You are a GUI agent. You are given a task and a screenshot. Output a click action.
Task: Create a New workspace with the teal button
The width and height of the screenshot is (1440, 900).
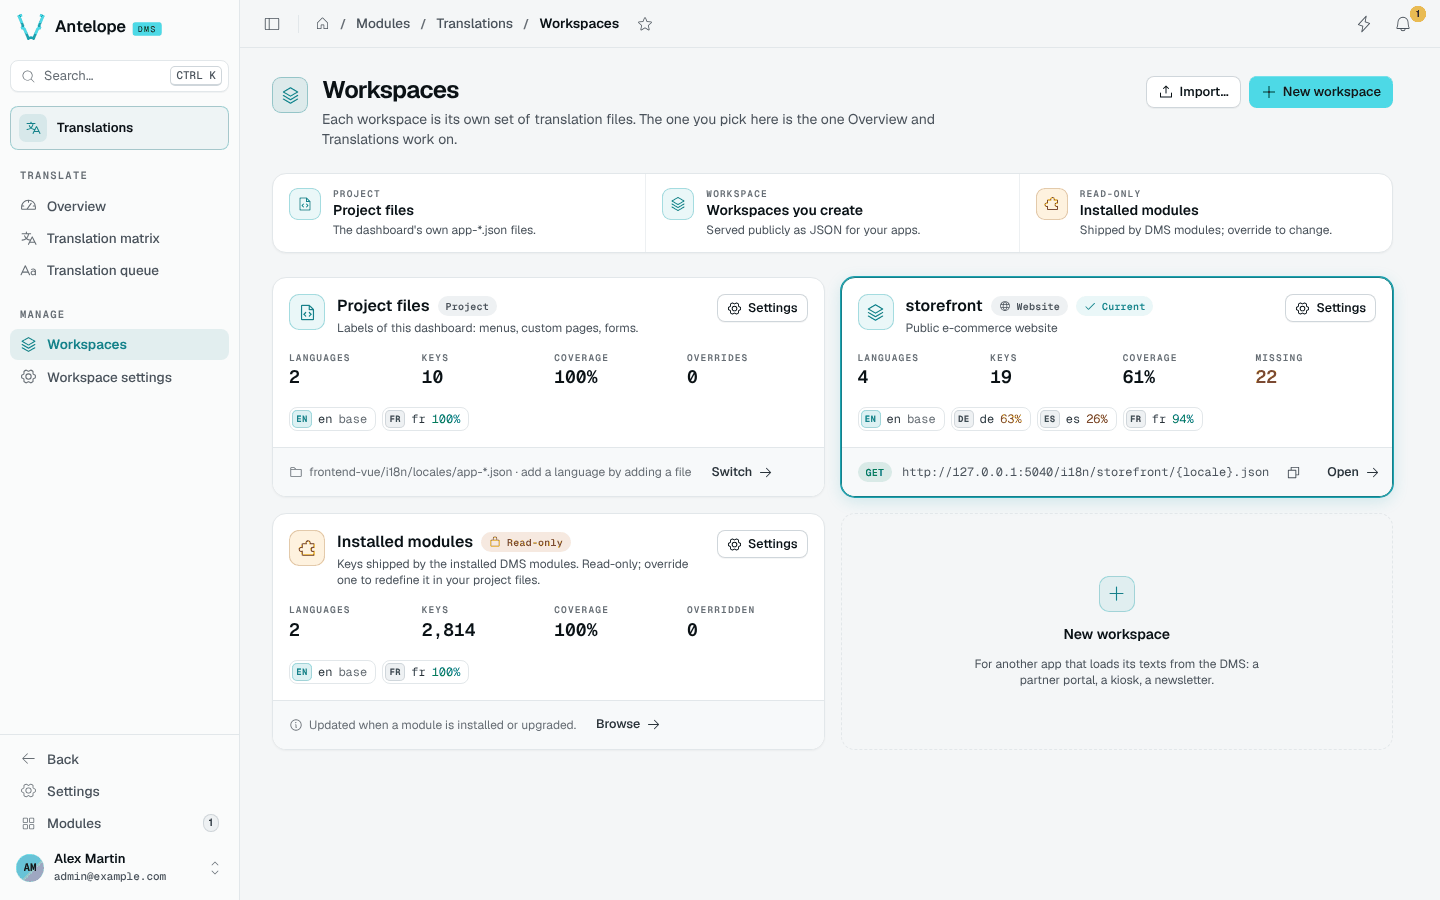coord(1320,92)
